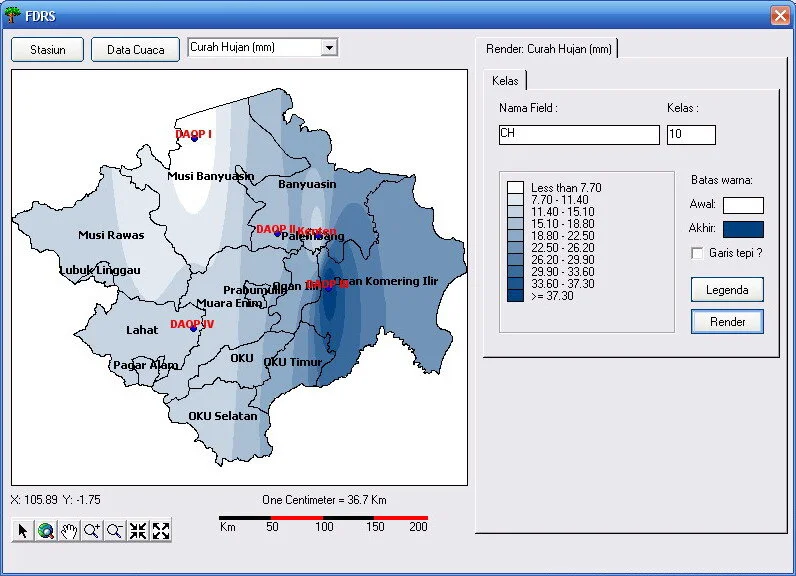Select the zoom out magnifier
Viewport: 796px width, 576px height.
pyautogui.click(x=115, y=531)
